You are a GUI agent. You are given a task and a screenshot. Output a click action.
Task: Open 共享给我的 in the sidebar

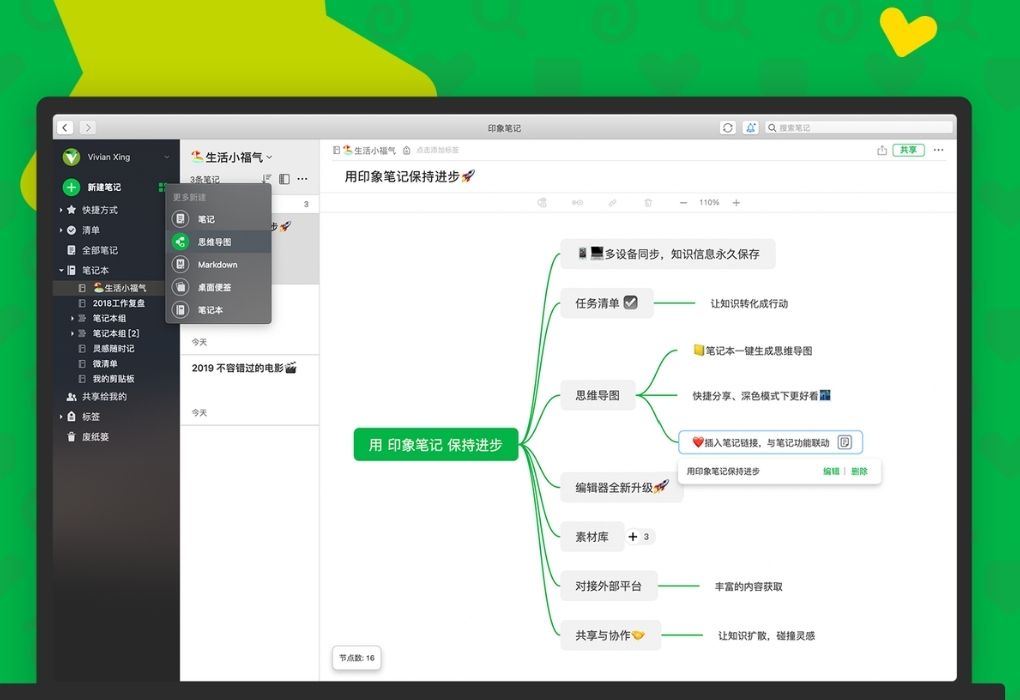[x=97, y=397]
